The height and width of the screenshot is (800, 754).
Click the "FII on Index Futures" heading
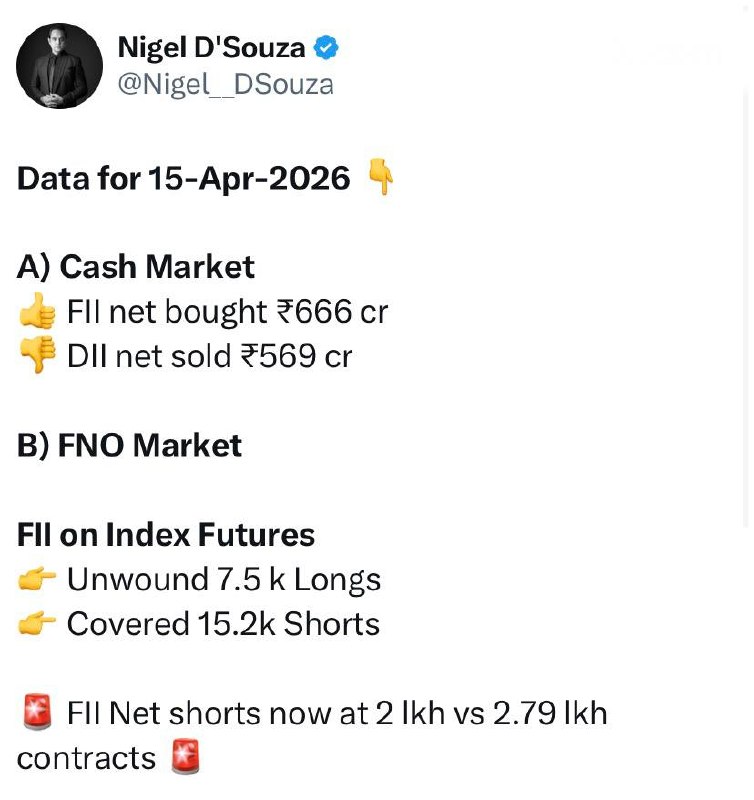point(166,535)
